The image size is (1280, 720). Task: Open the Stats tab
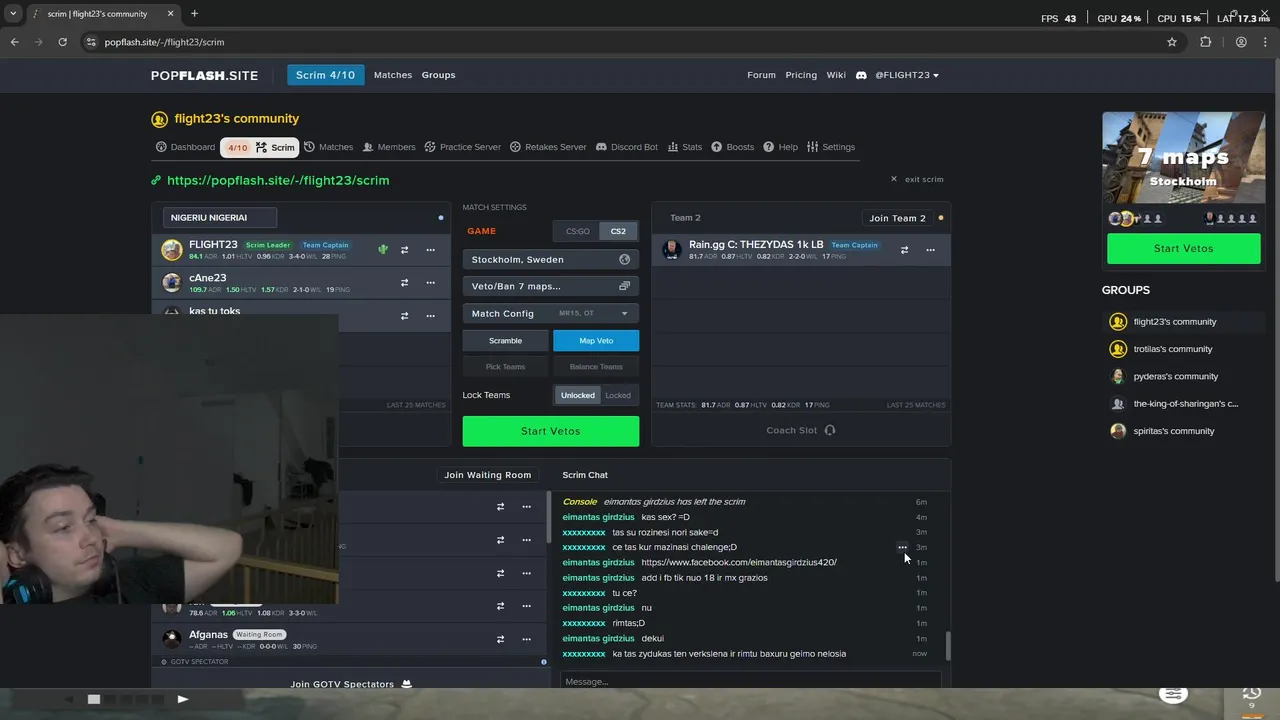point(685,147)
